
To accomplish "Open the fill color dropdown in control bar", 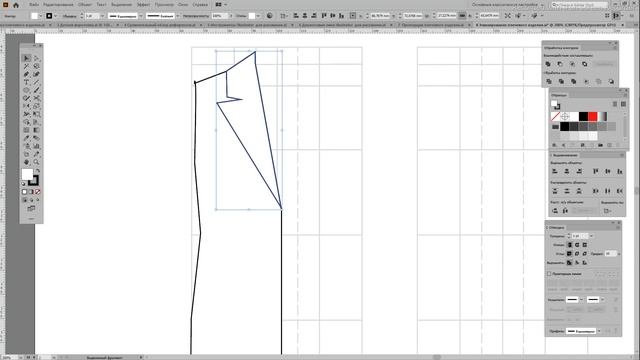I will point(40,16).
